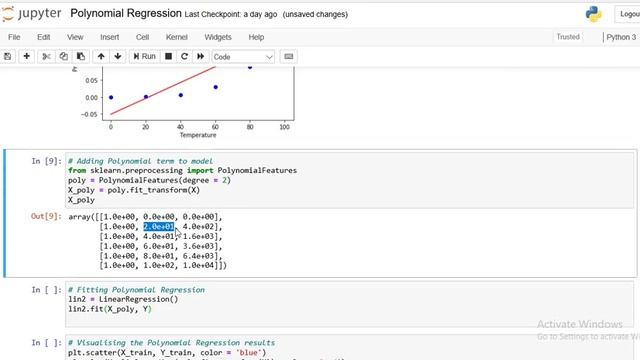Image resolution: width=640 pixels, height=360 pixels.
Task: Move selected cell up arrow
Action: click(x=101, y=56)
